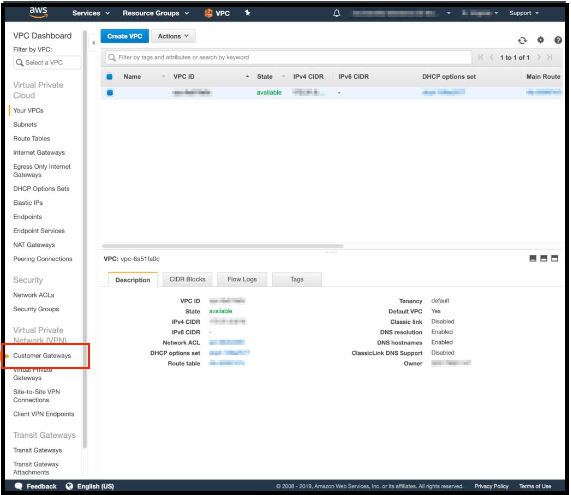571x495 pixels.
Task: Open the AWS home logo
Action: point(39,12)
